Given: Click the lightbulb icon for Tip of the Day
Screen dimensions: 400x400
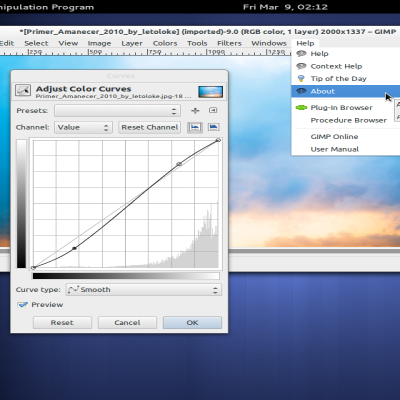Looking at the screenshot, I should click(301, 79).
